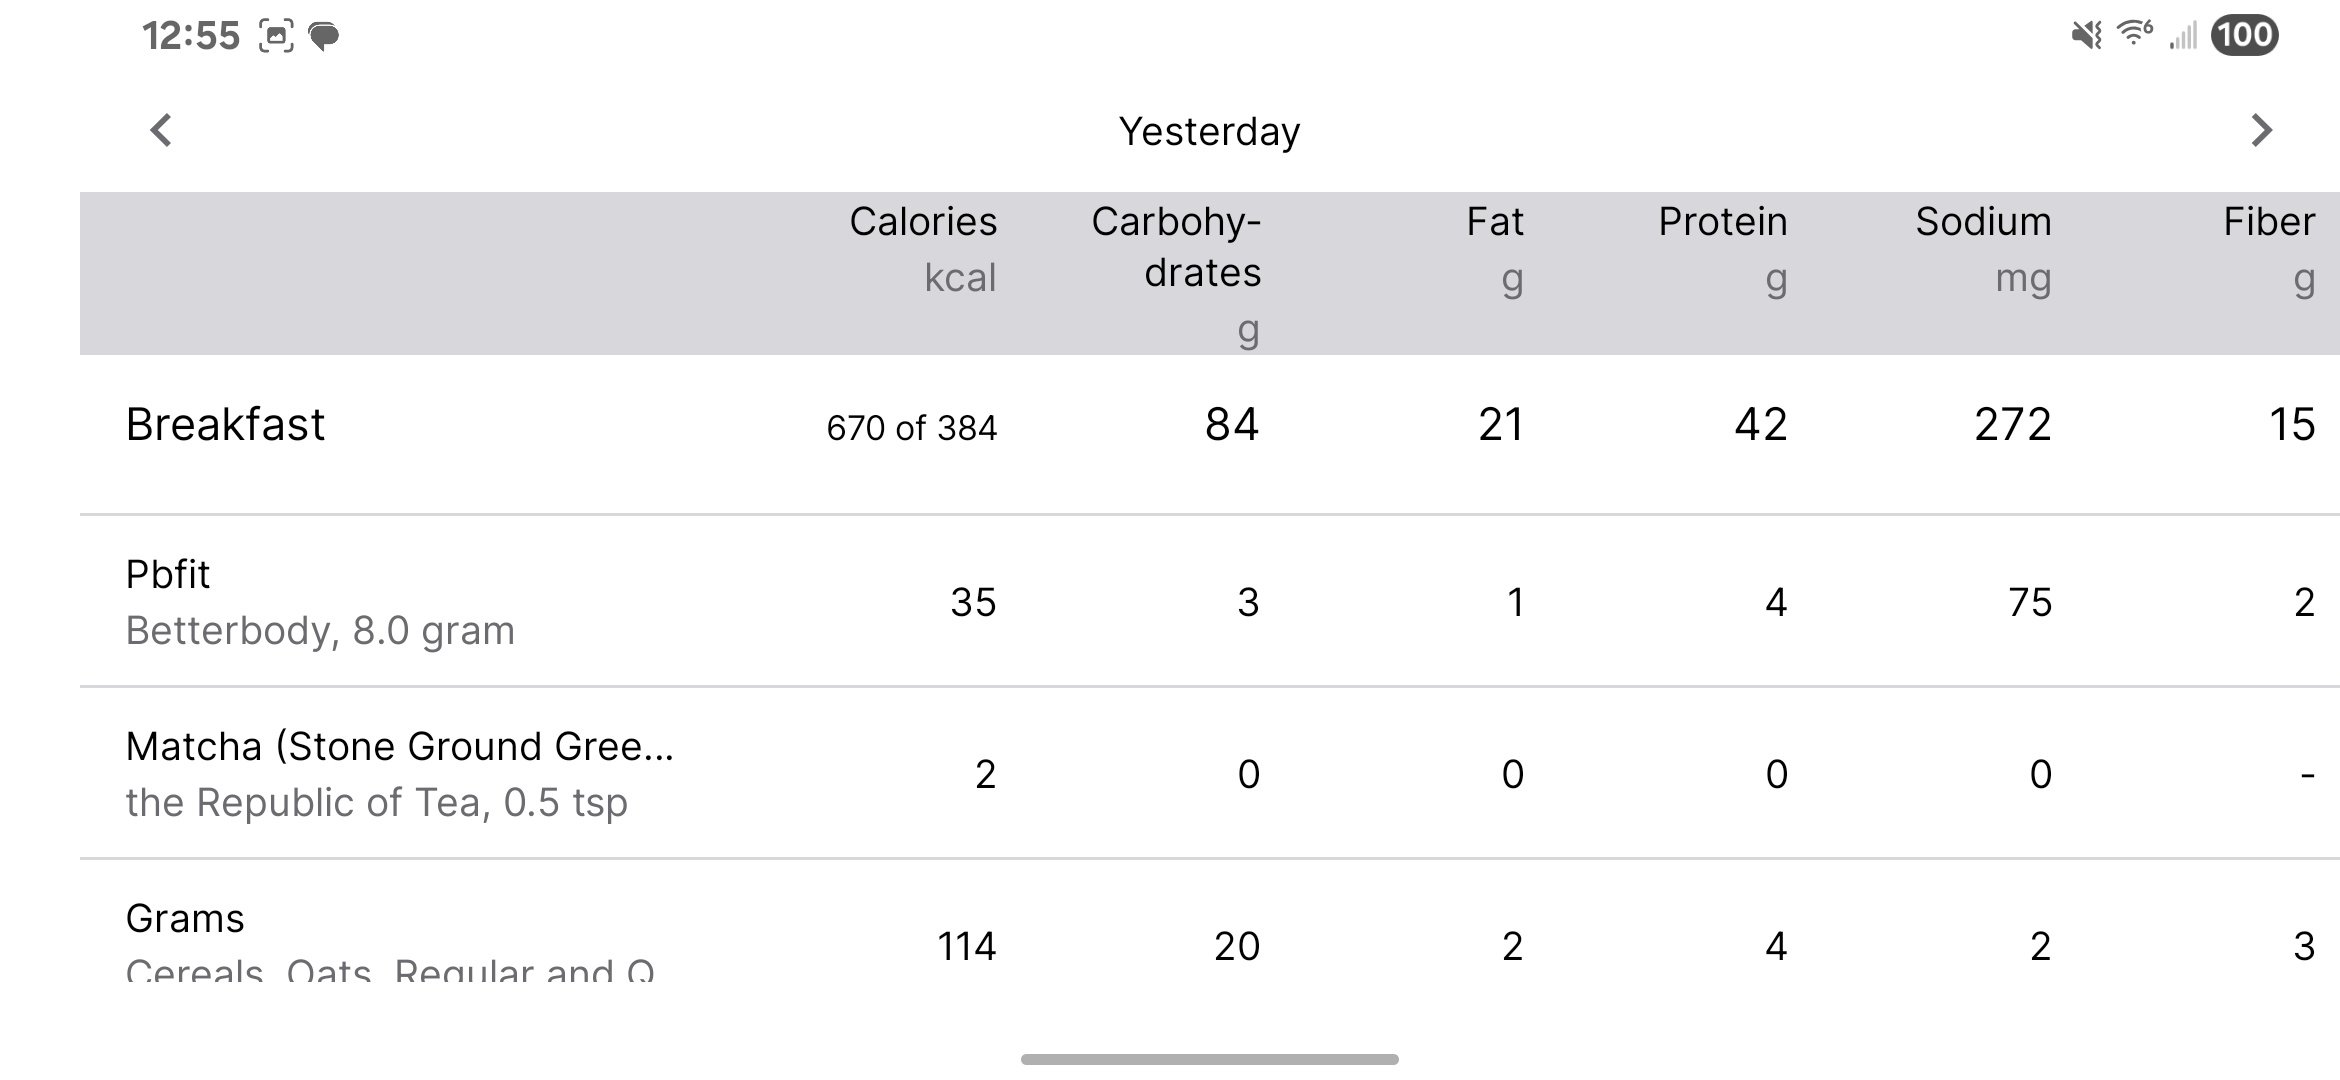Tap the muted sound status icon
This screenshot has height=1080, width=2340.
[2086, 36]
